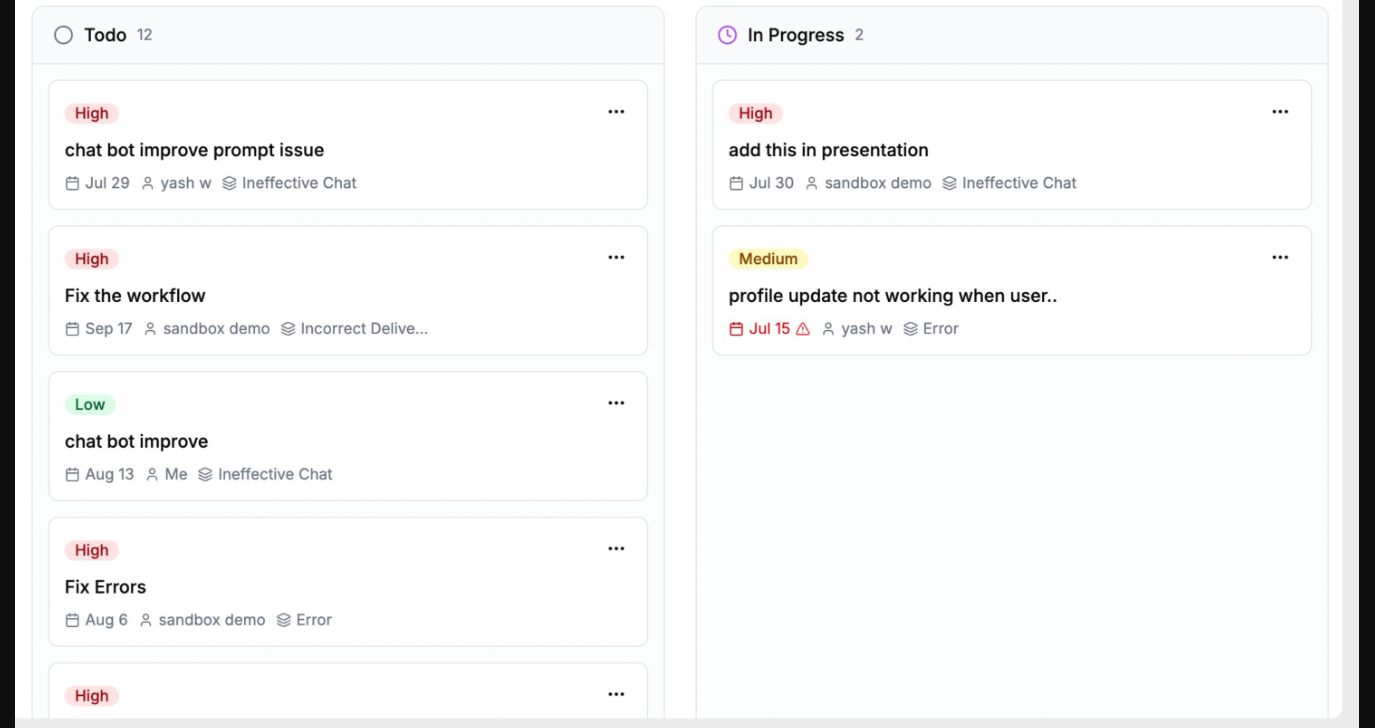Click overdue date 'Jul 15'
1375x728 pixels.
[x=769, y=329]
